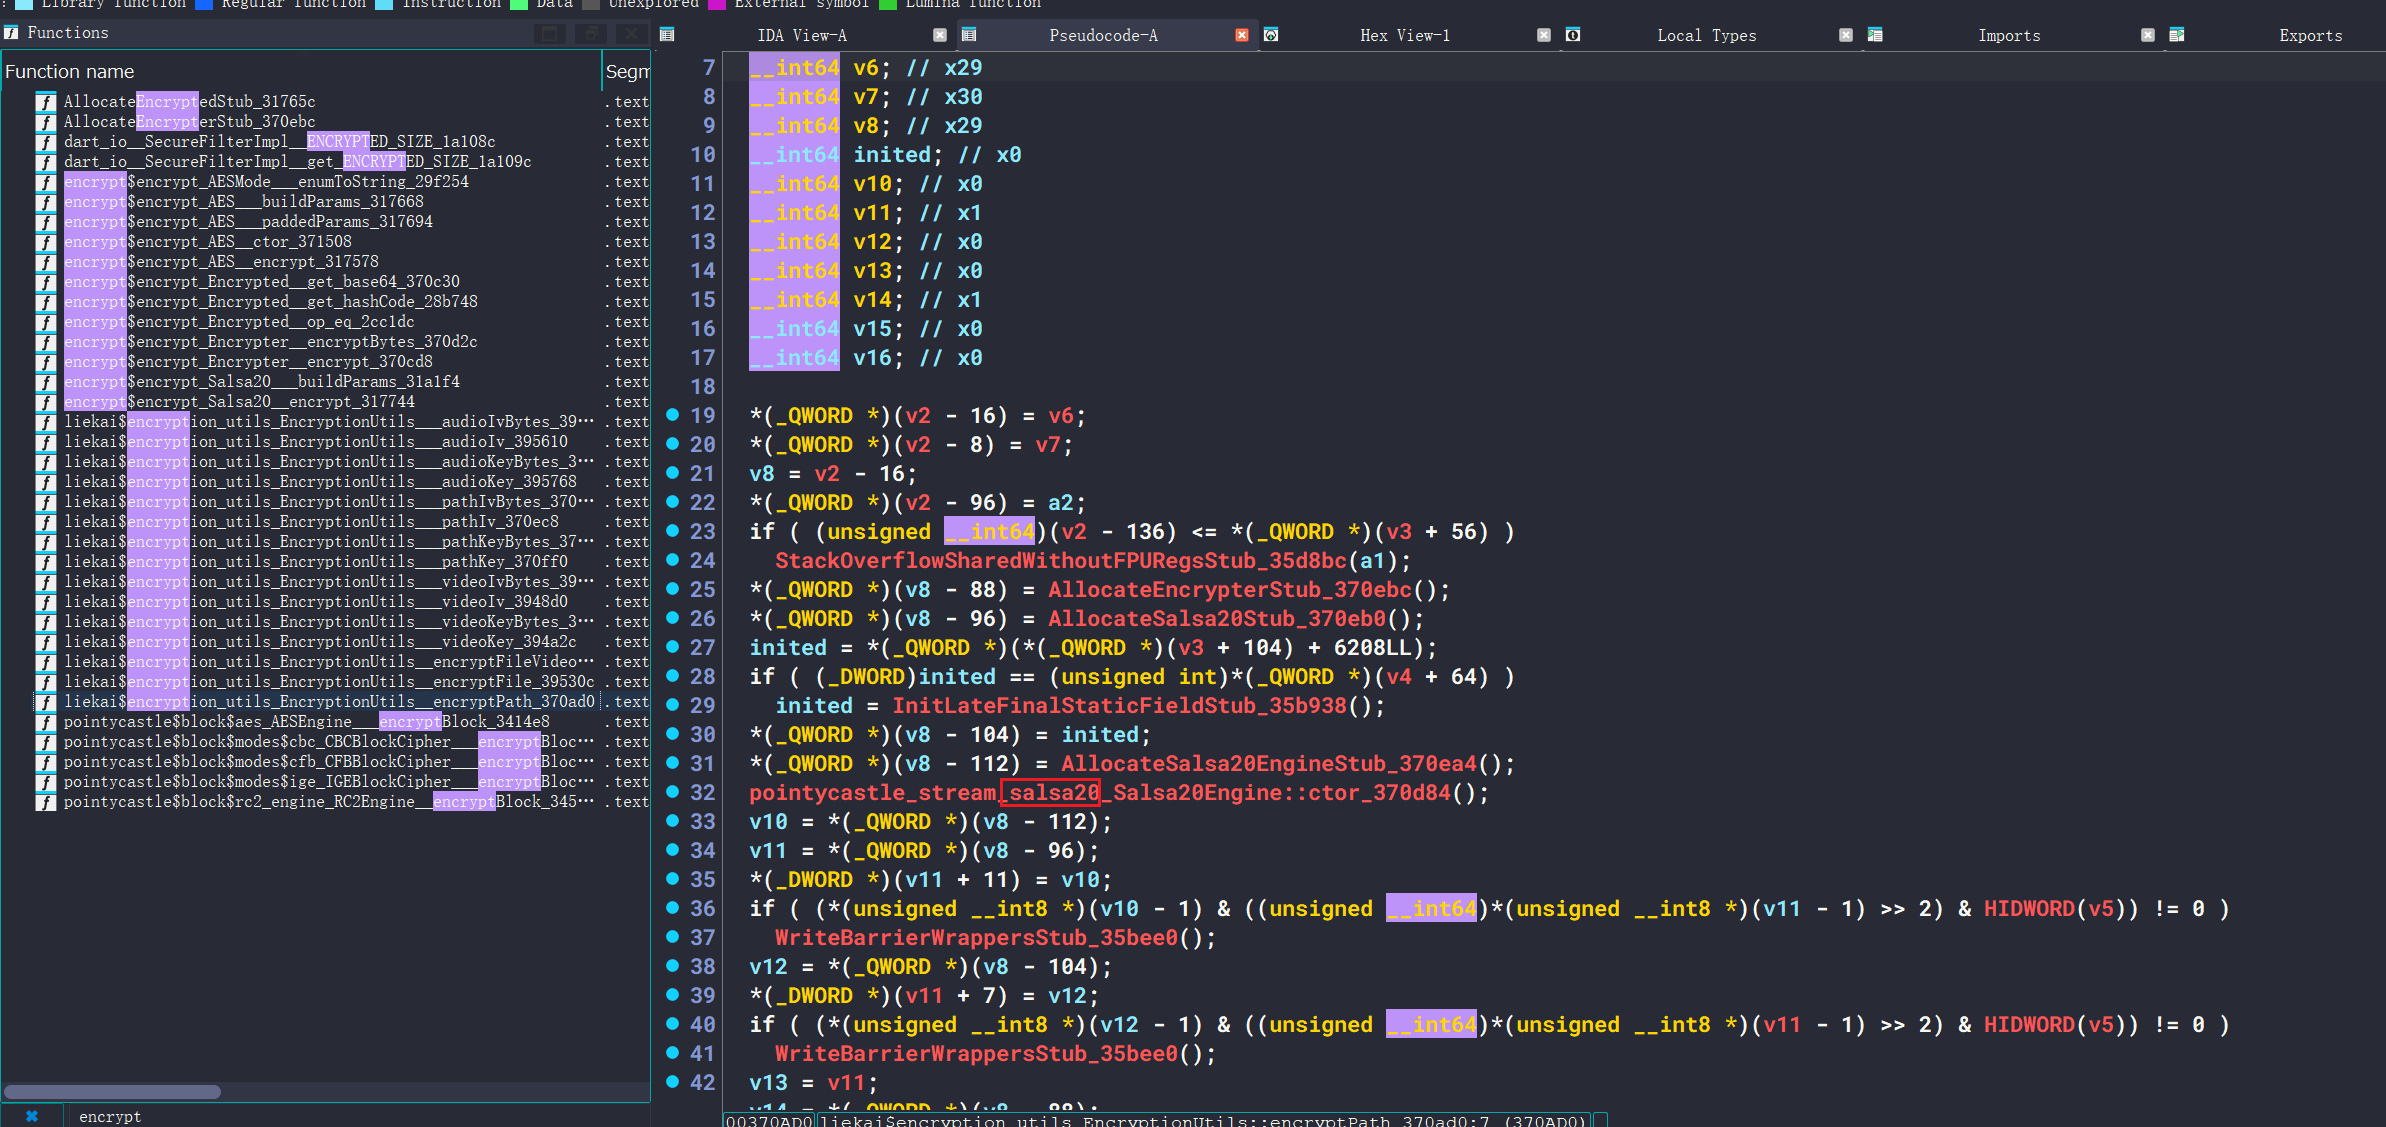Switch to the Pseudocode-A tab
Viewport: 2386px width, 1127px height.
1103,35
